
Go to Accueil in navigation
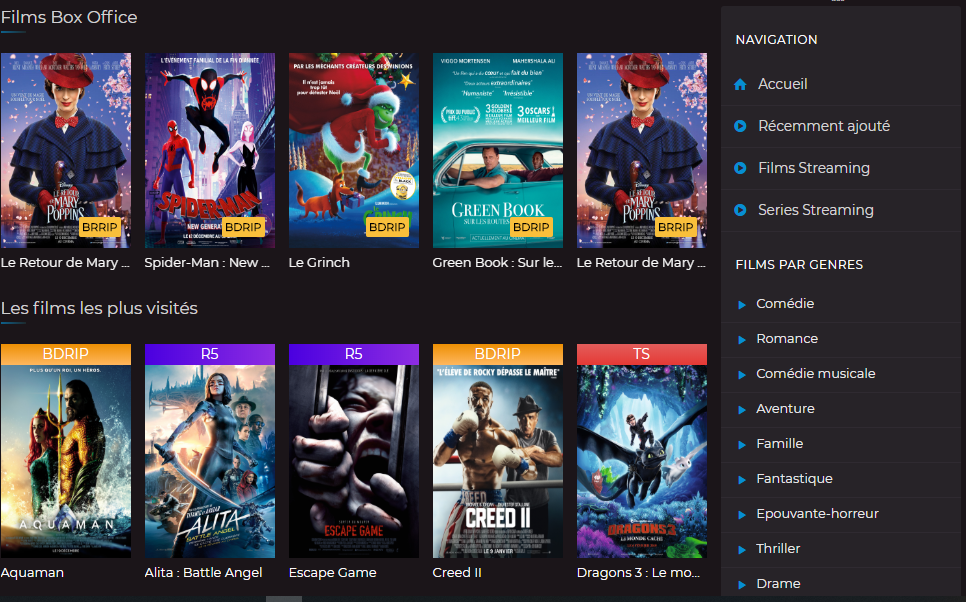(x=782, y=84)
